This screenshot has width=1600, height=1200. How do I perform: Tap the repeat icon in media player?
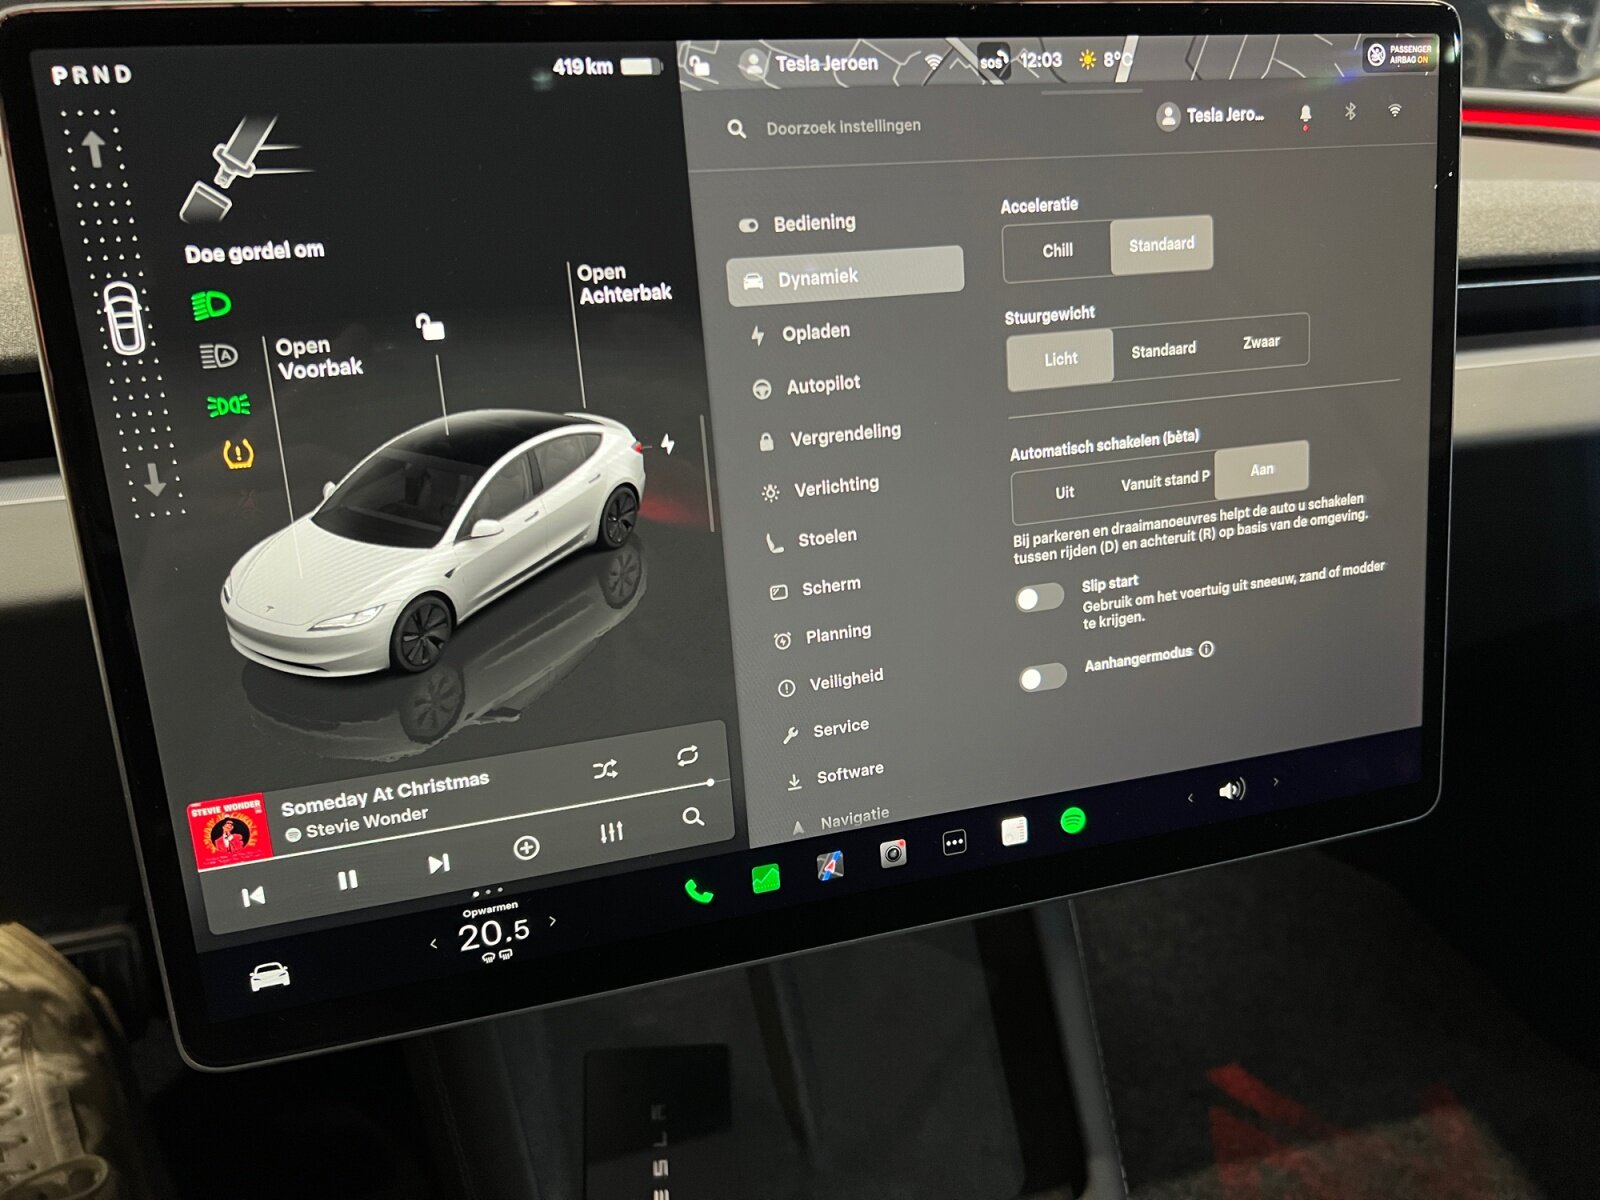[687, 756]
